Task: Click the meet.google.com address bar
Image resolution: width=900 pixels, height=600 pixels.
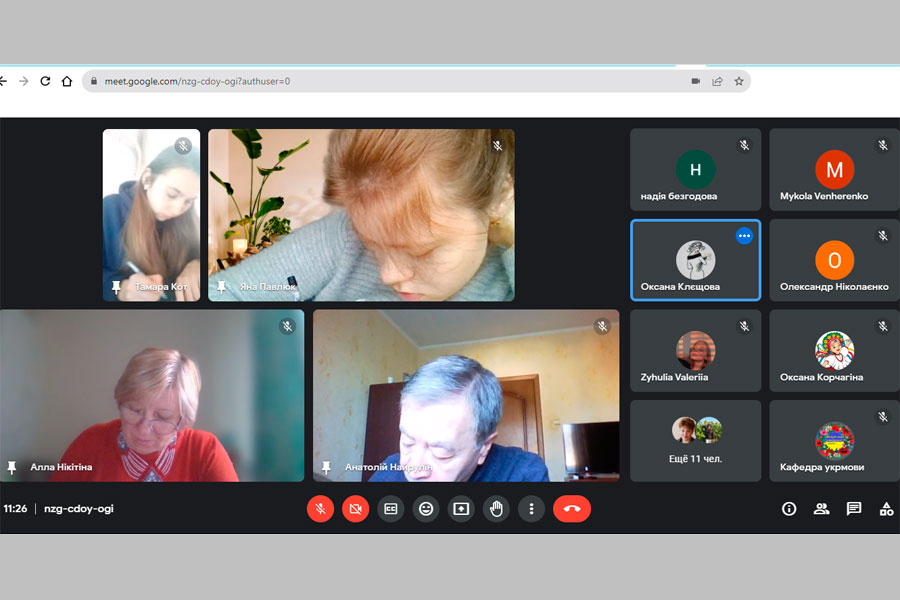Action: pyautogui.click(x=416, y=82)
